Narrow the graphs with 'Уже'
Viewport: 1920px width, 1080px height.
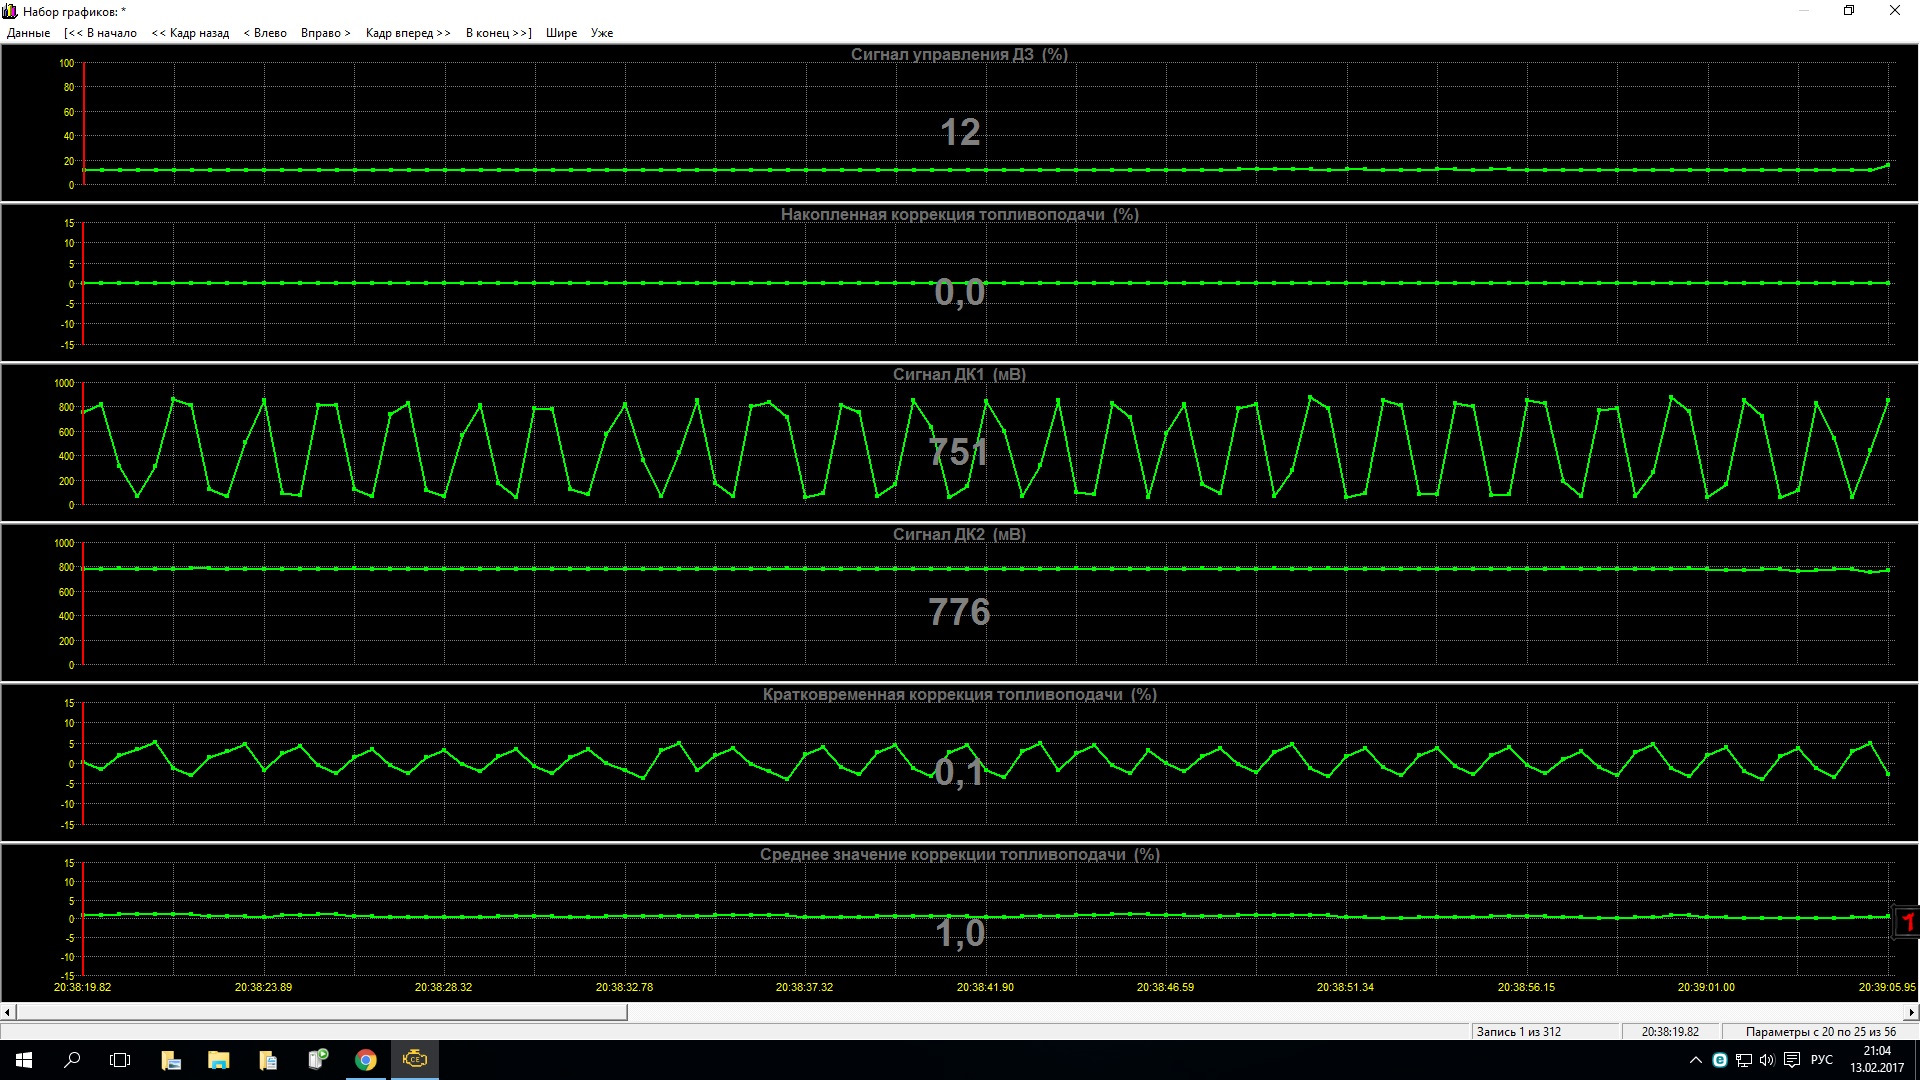point(602,33)
